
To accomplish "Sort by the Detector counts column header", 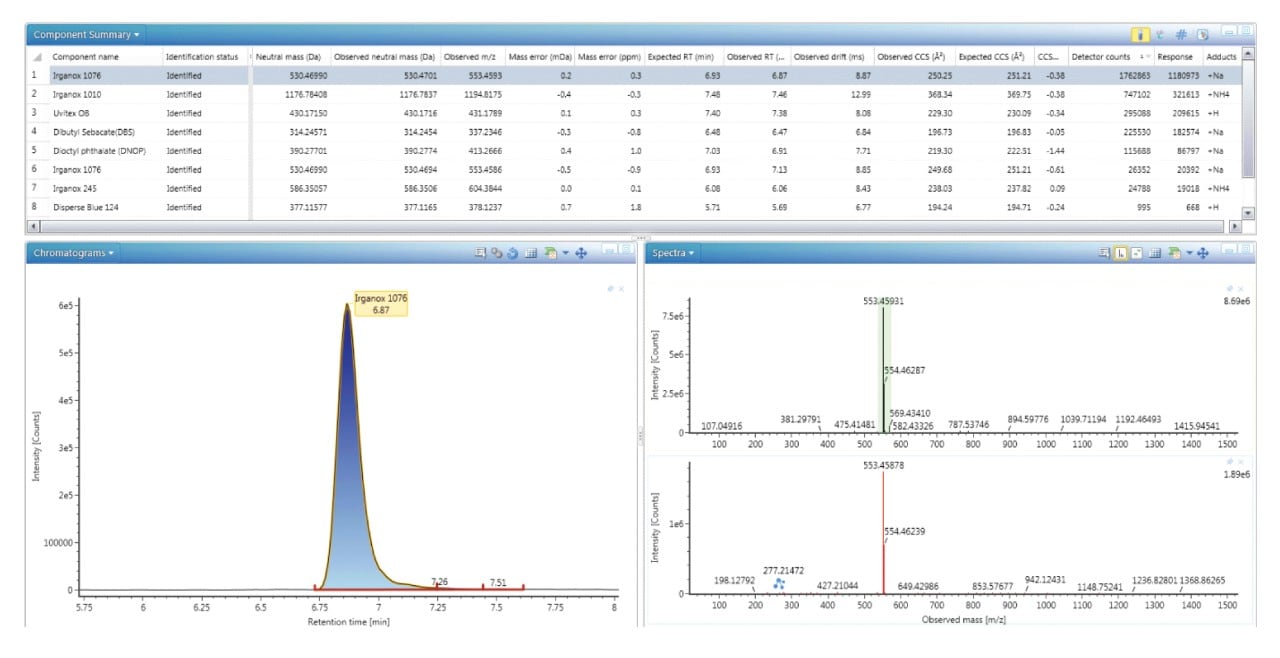I will click(x=1101, y=57).
